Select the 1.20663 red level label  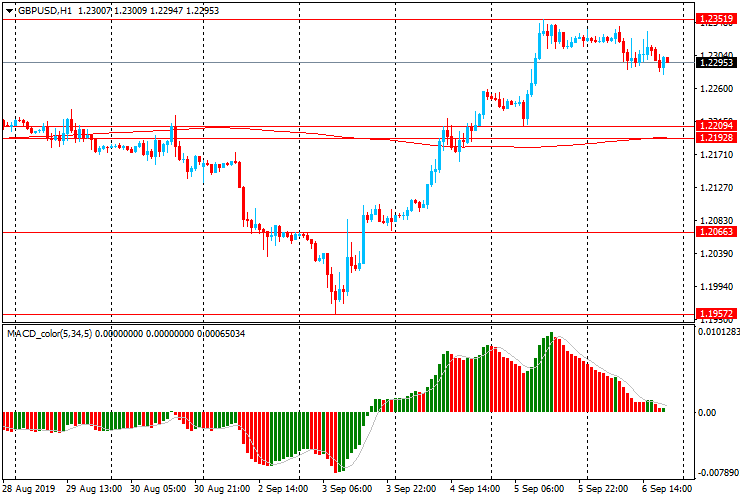(716, 232)
